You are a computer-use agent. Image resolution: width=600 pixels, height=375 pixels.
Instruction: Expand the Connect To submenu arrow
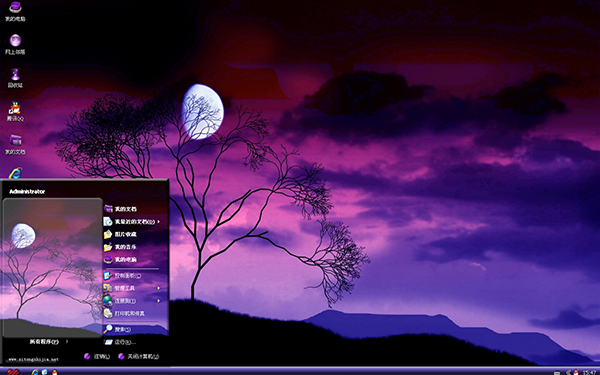point(158,301)
